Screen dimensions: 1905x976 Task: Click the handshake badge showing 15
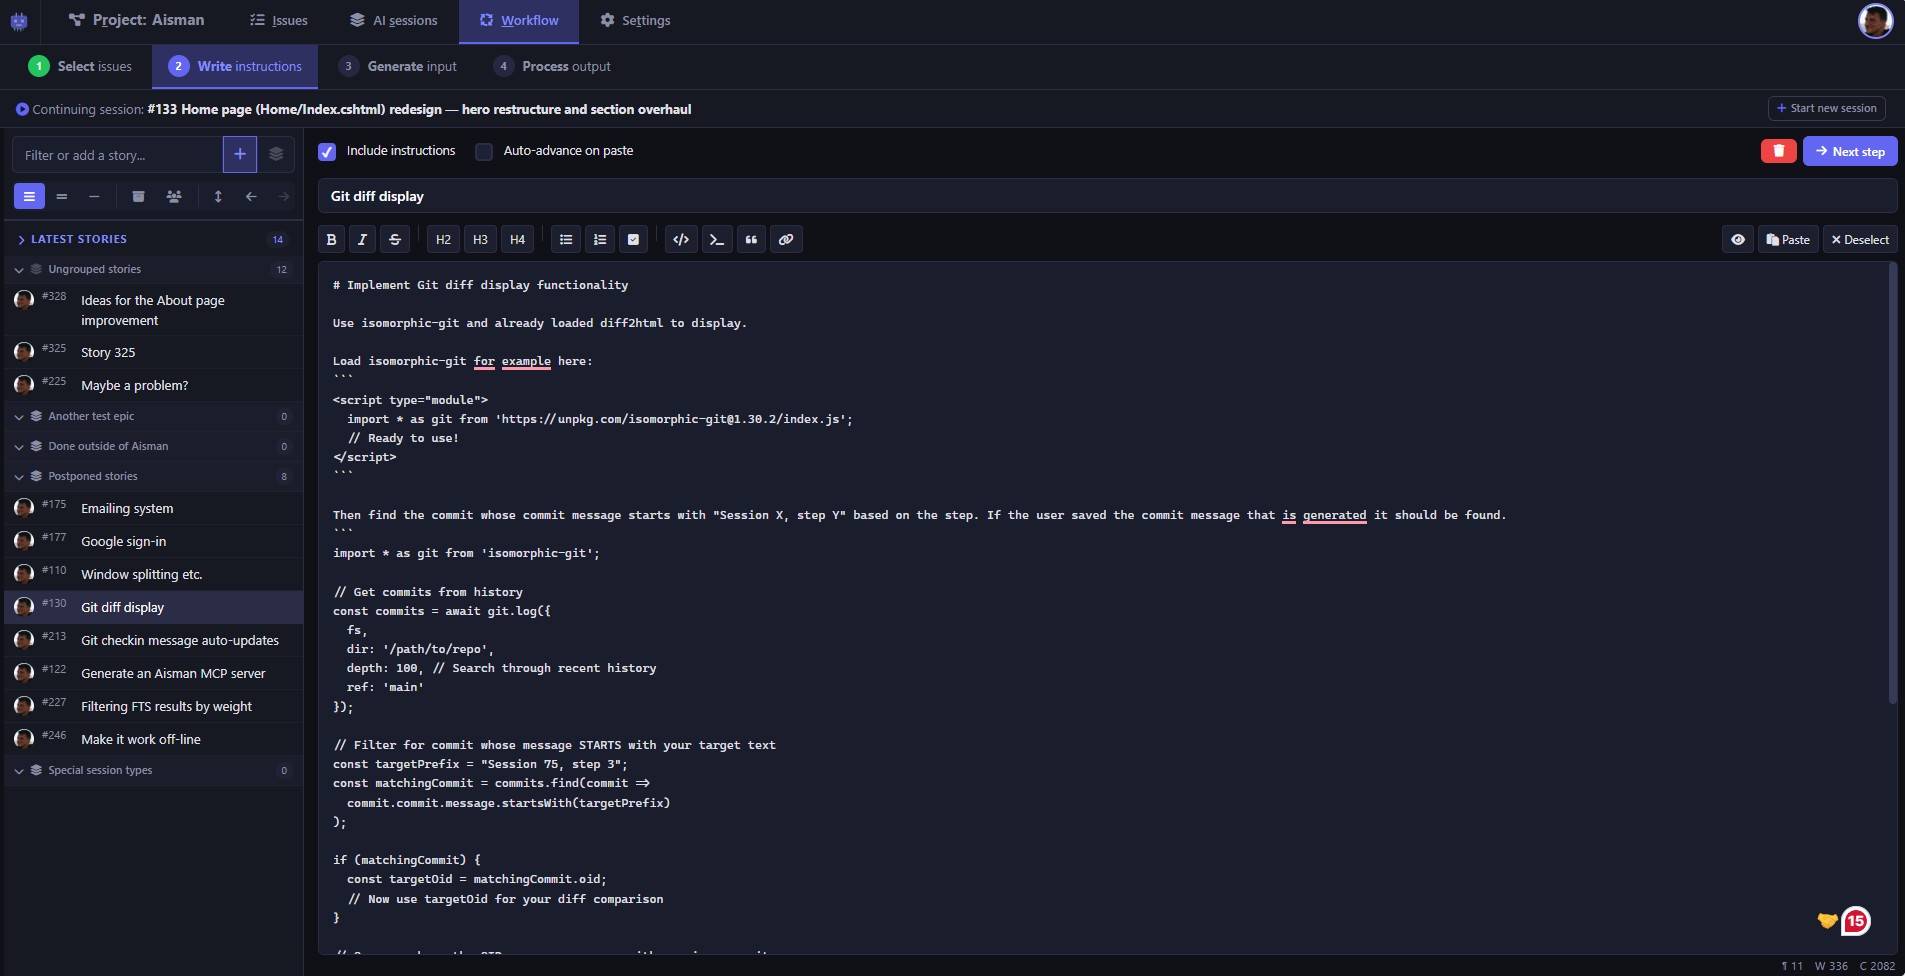coord(1844,921)
